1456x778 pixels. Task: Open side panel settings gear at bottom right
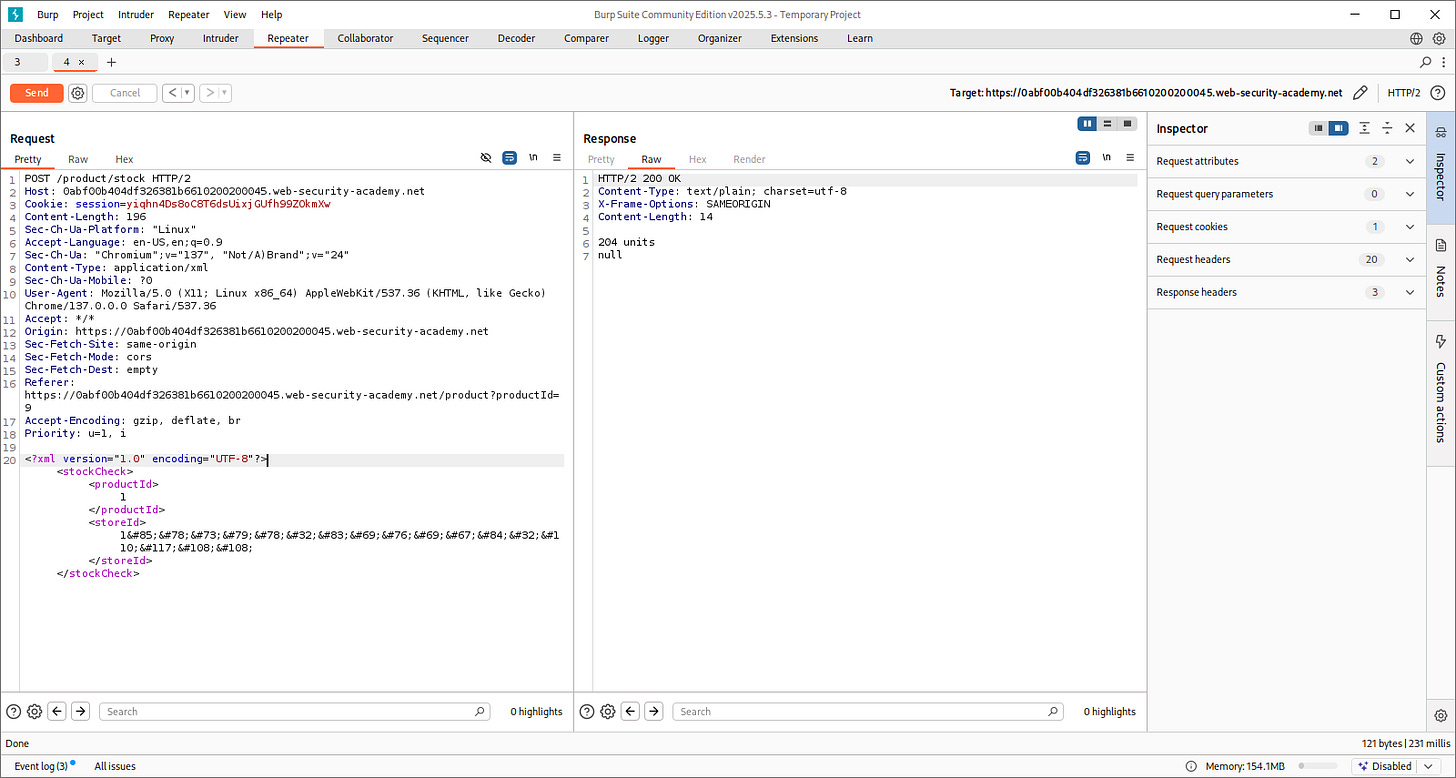point(1441,715)
